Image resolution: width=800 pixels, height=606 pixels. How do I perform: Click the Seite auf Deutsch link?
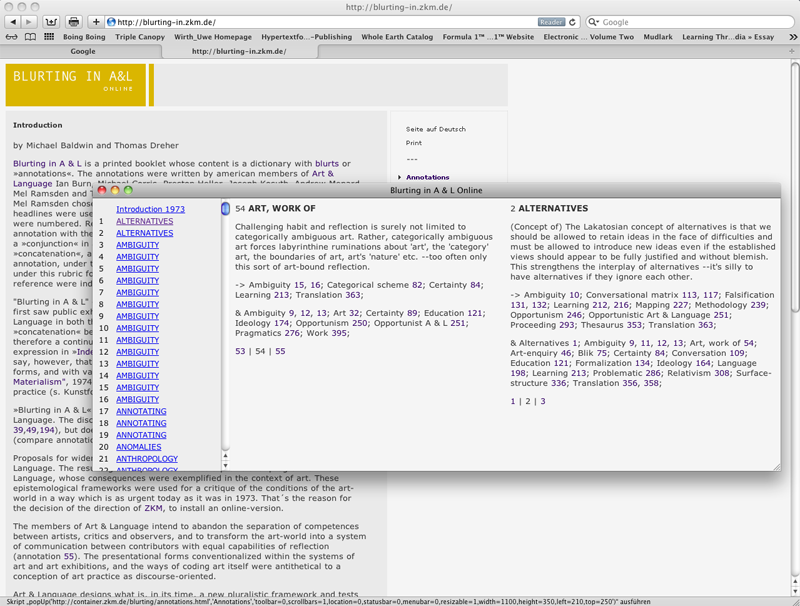click(x=435, y=129)
